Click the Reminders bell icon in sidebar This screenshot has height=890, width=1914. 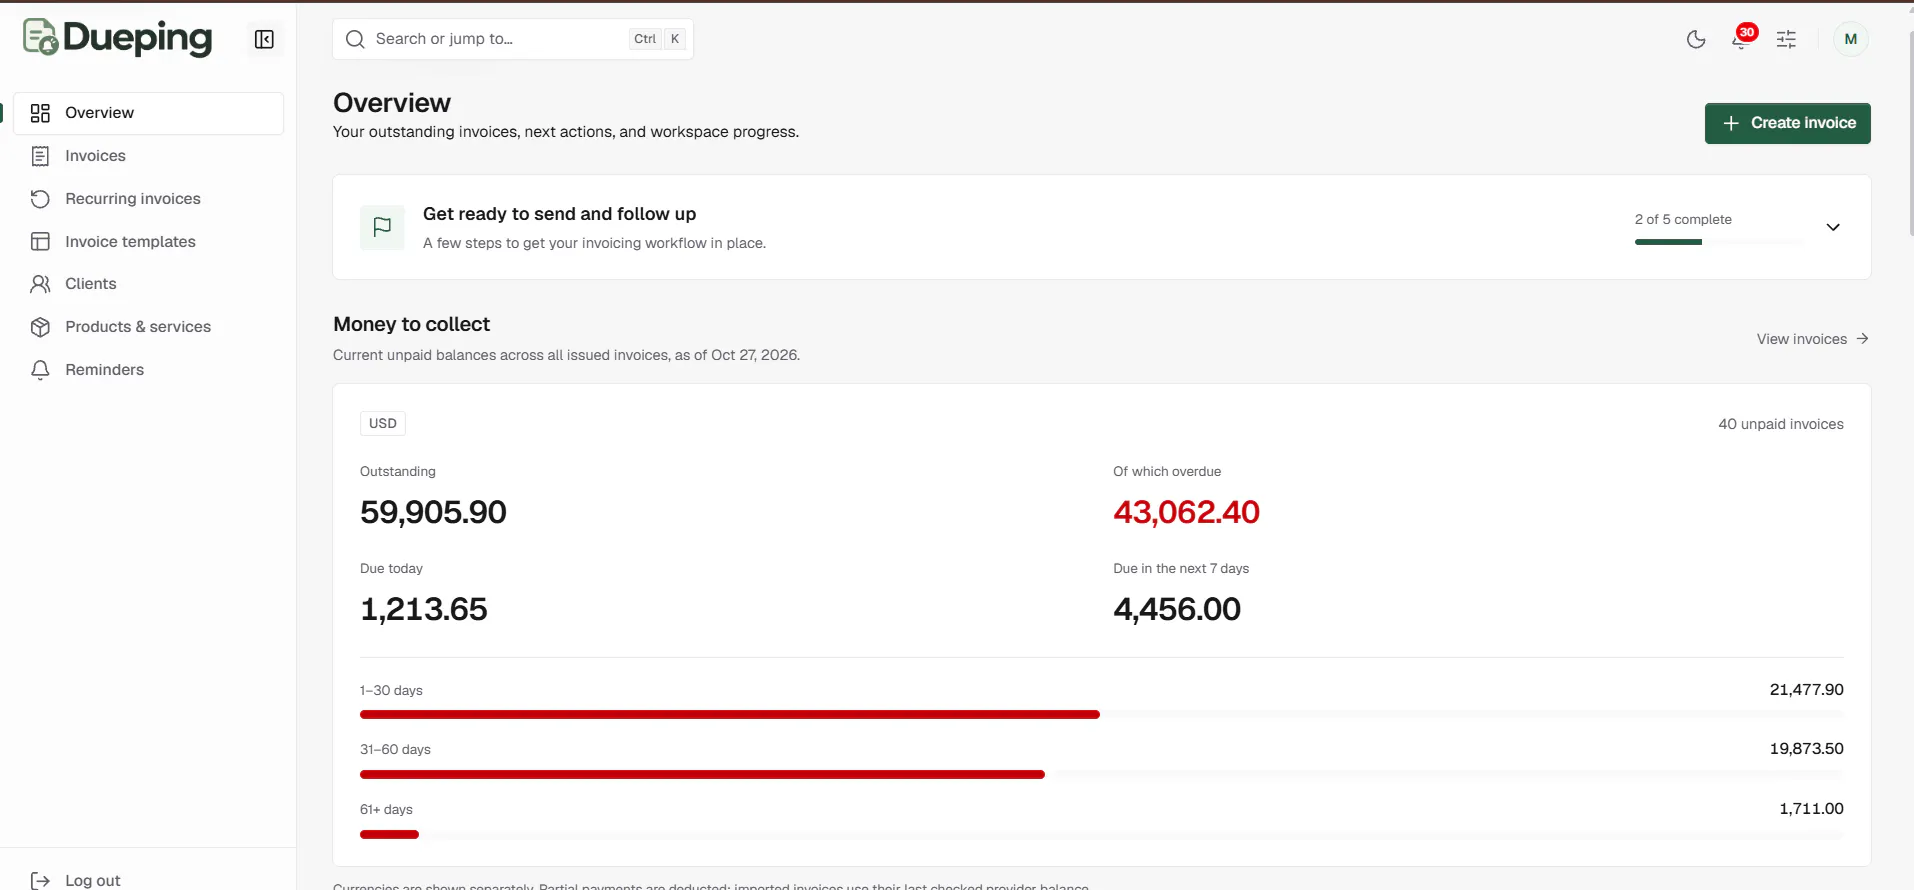[x=40, y=370]
